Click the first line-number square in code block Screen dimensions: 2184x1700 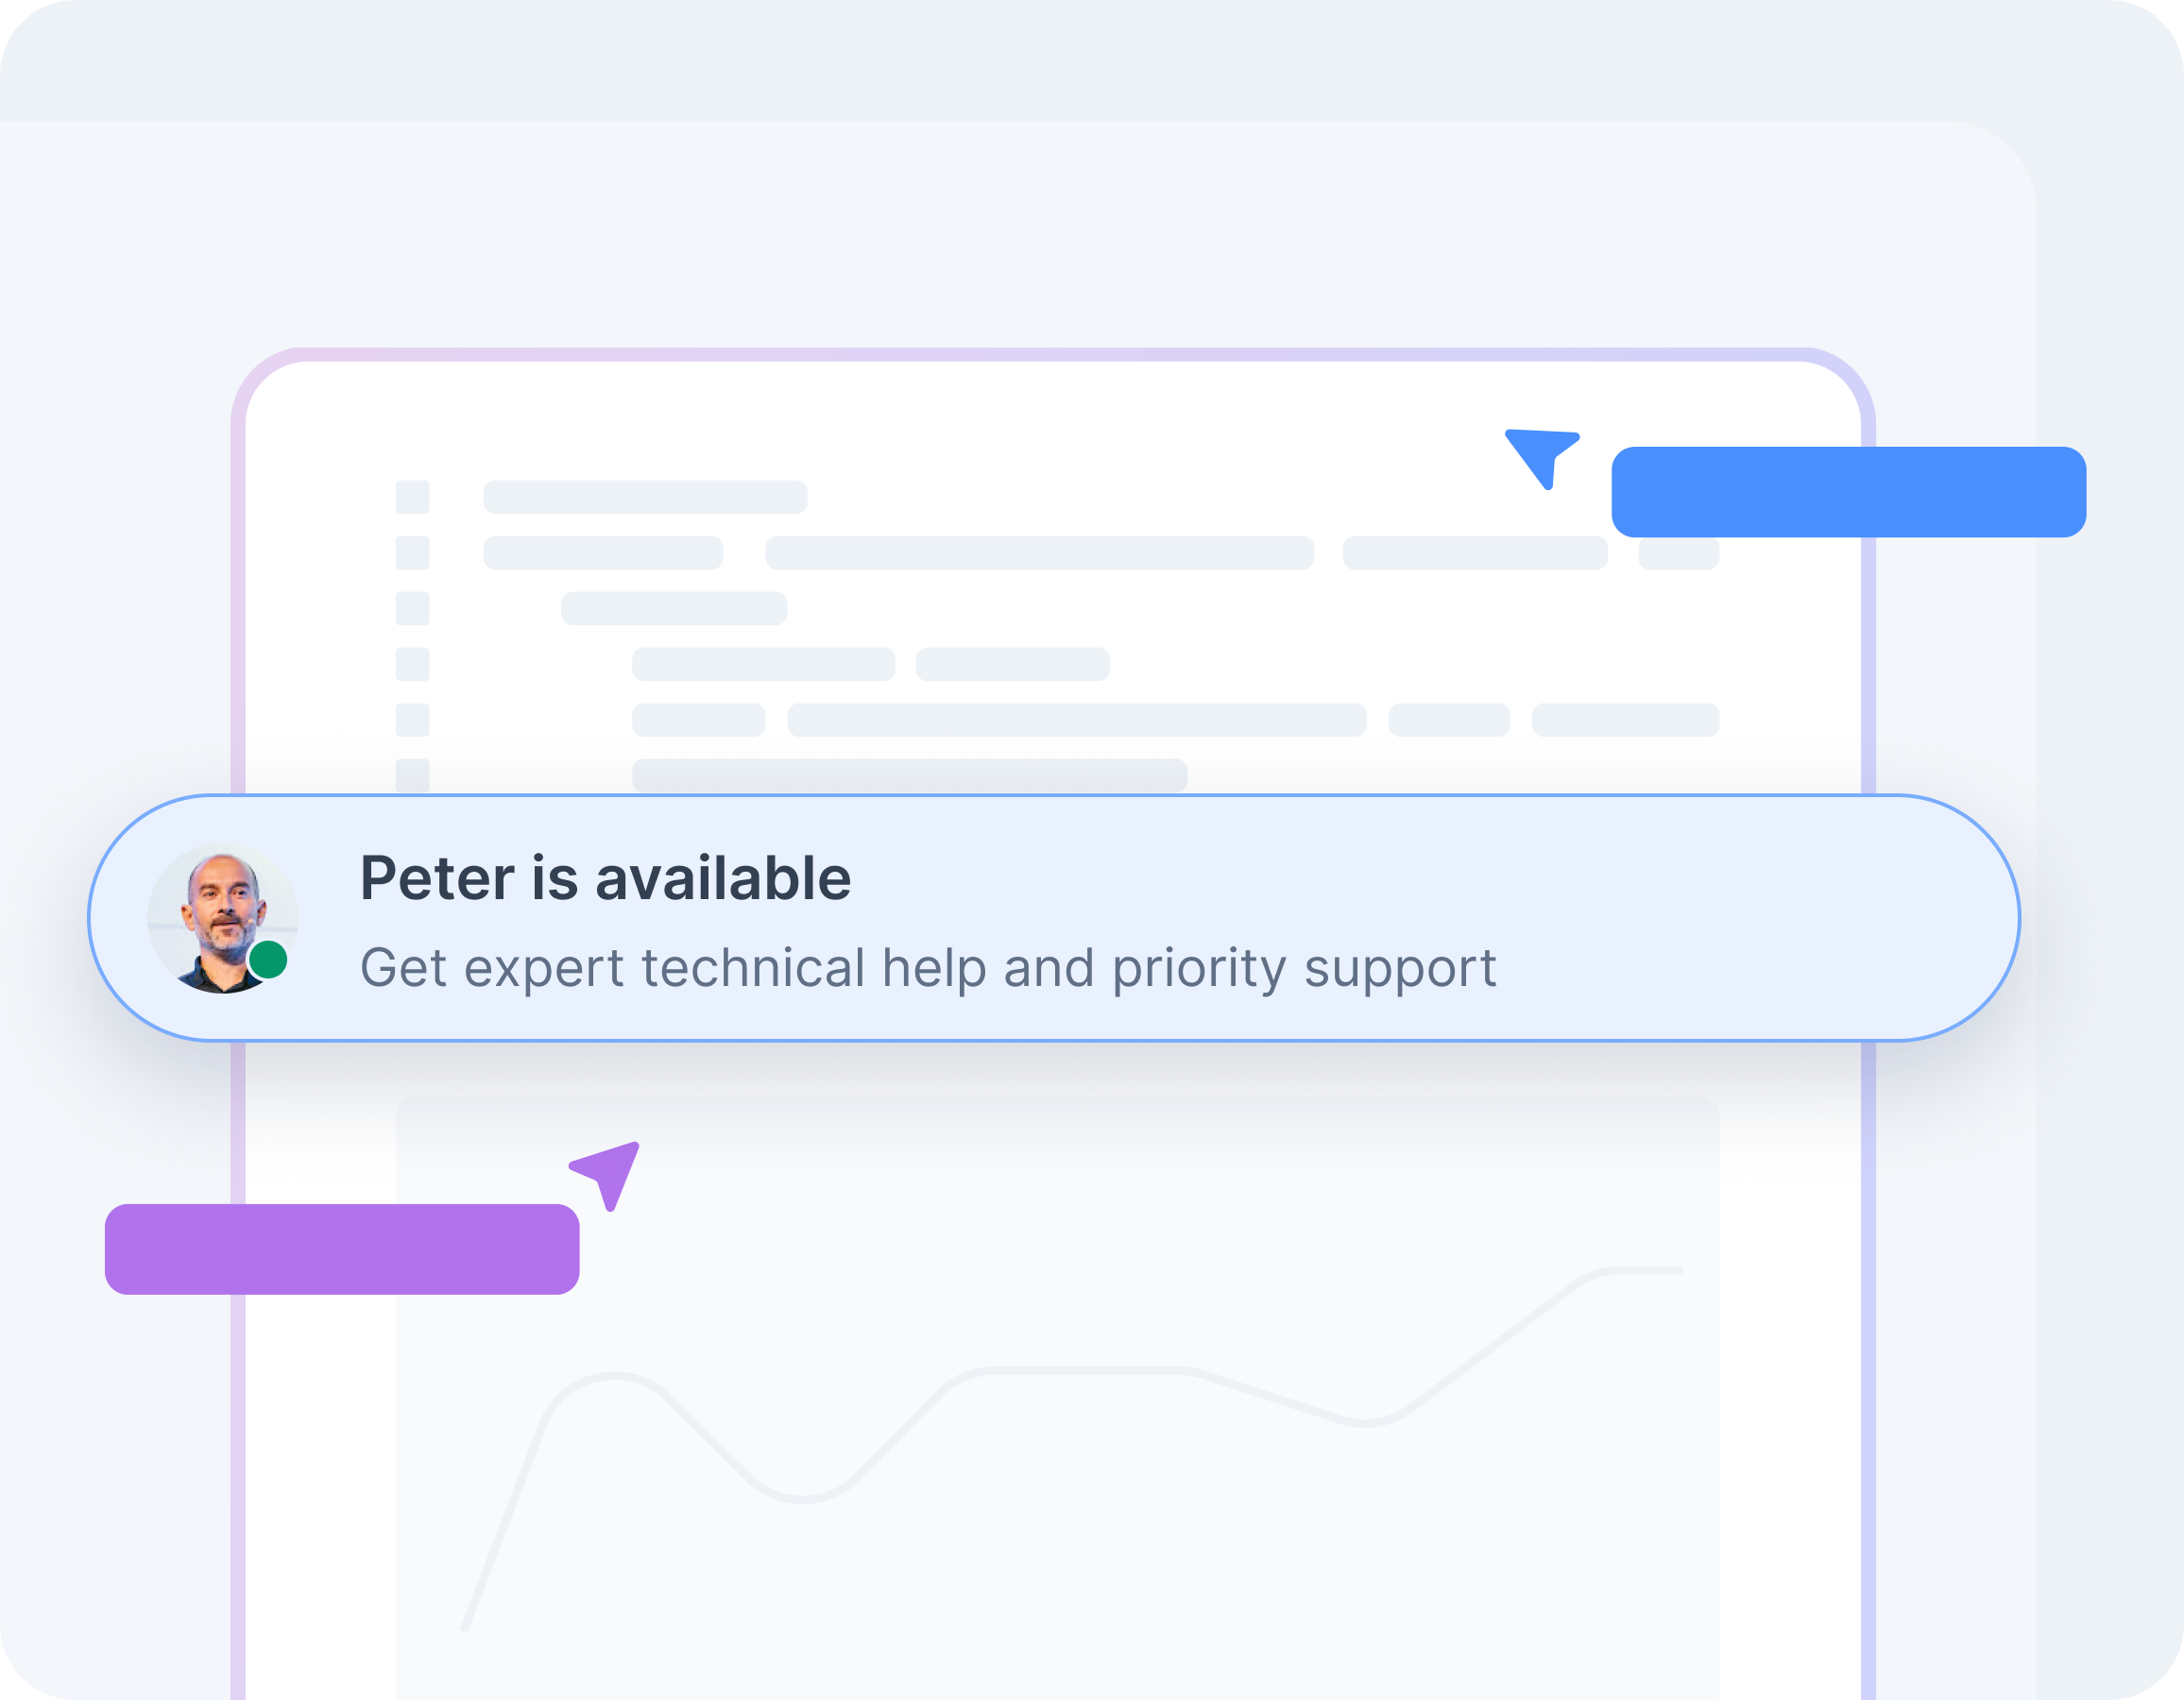(x=412, y=497)
